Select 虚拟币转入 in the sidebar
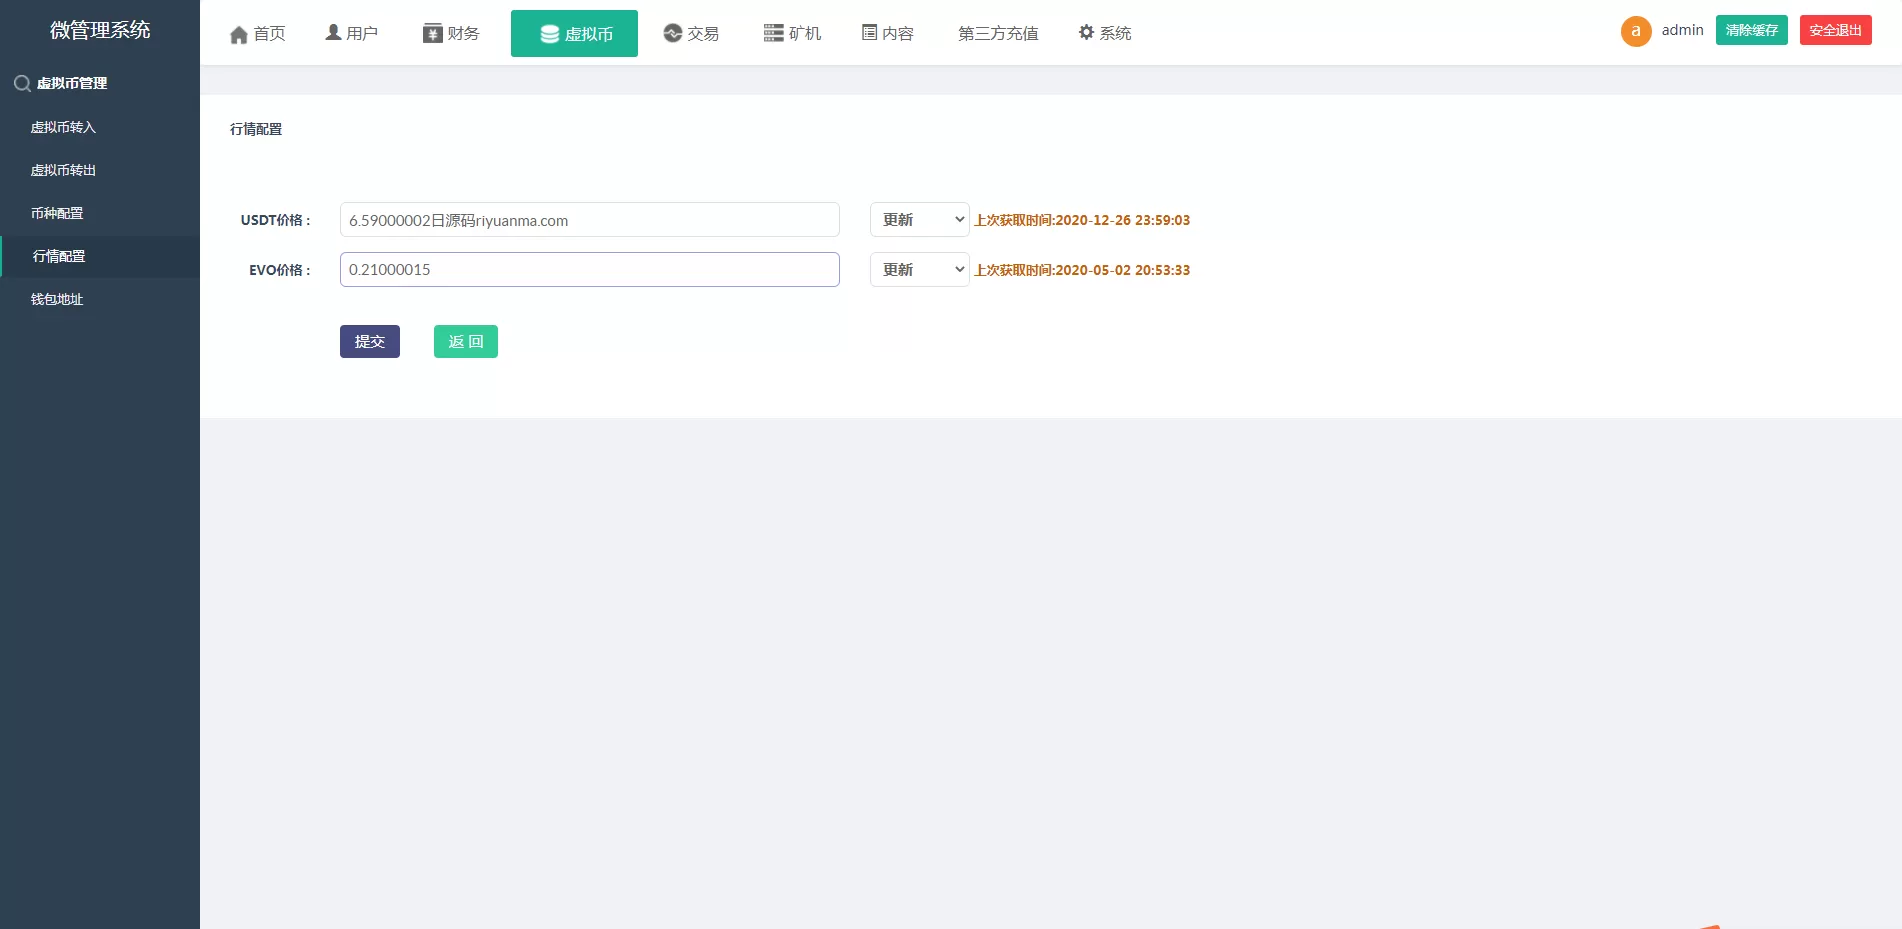 pyautogui.click(x=63, y=127)
